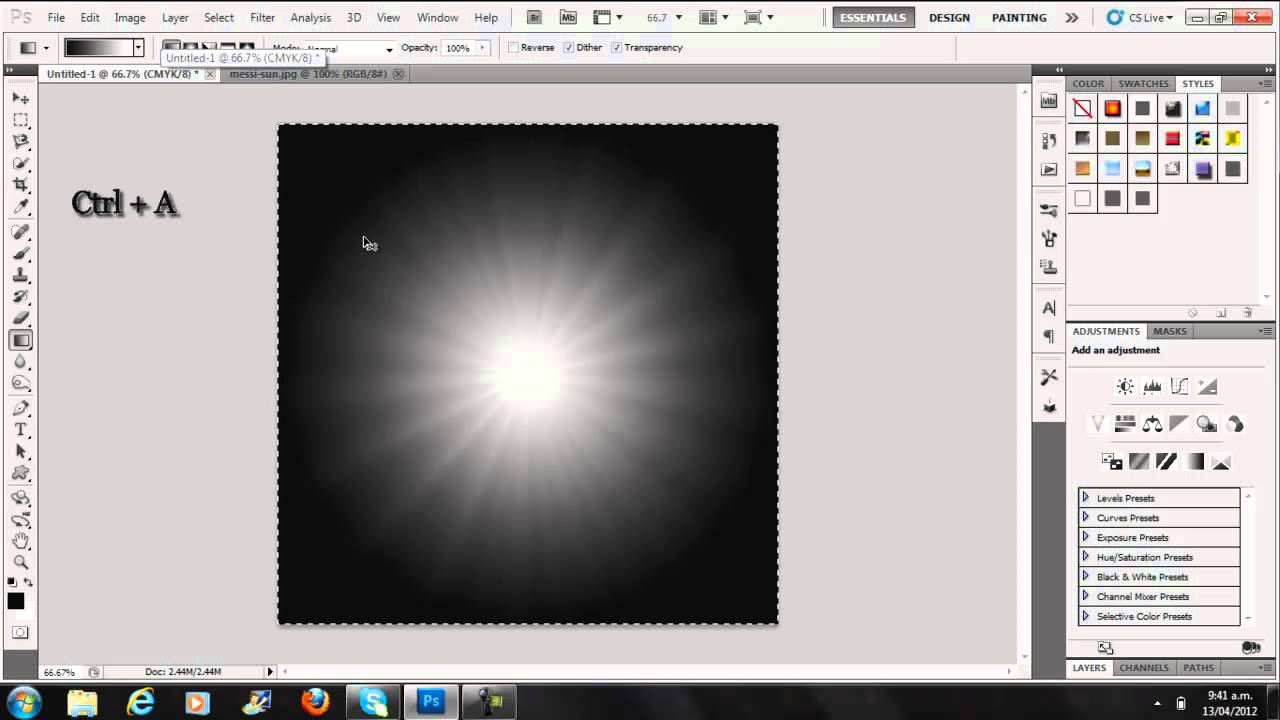This screenshot has width=1280, height=720.
Task: Expand Curves Presets
Action: click(x=1085, y=517)
